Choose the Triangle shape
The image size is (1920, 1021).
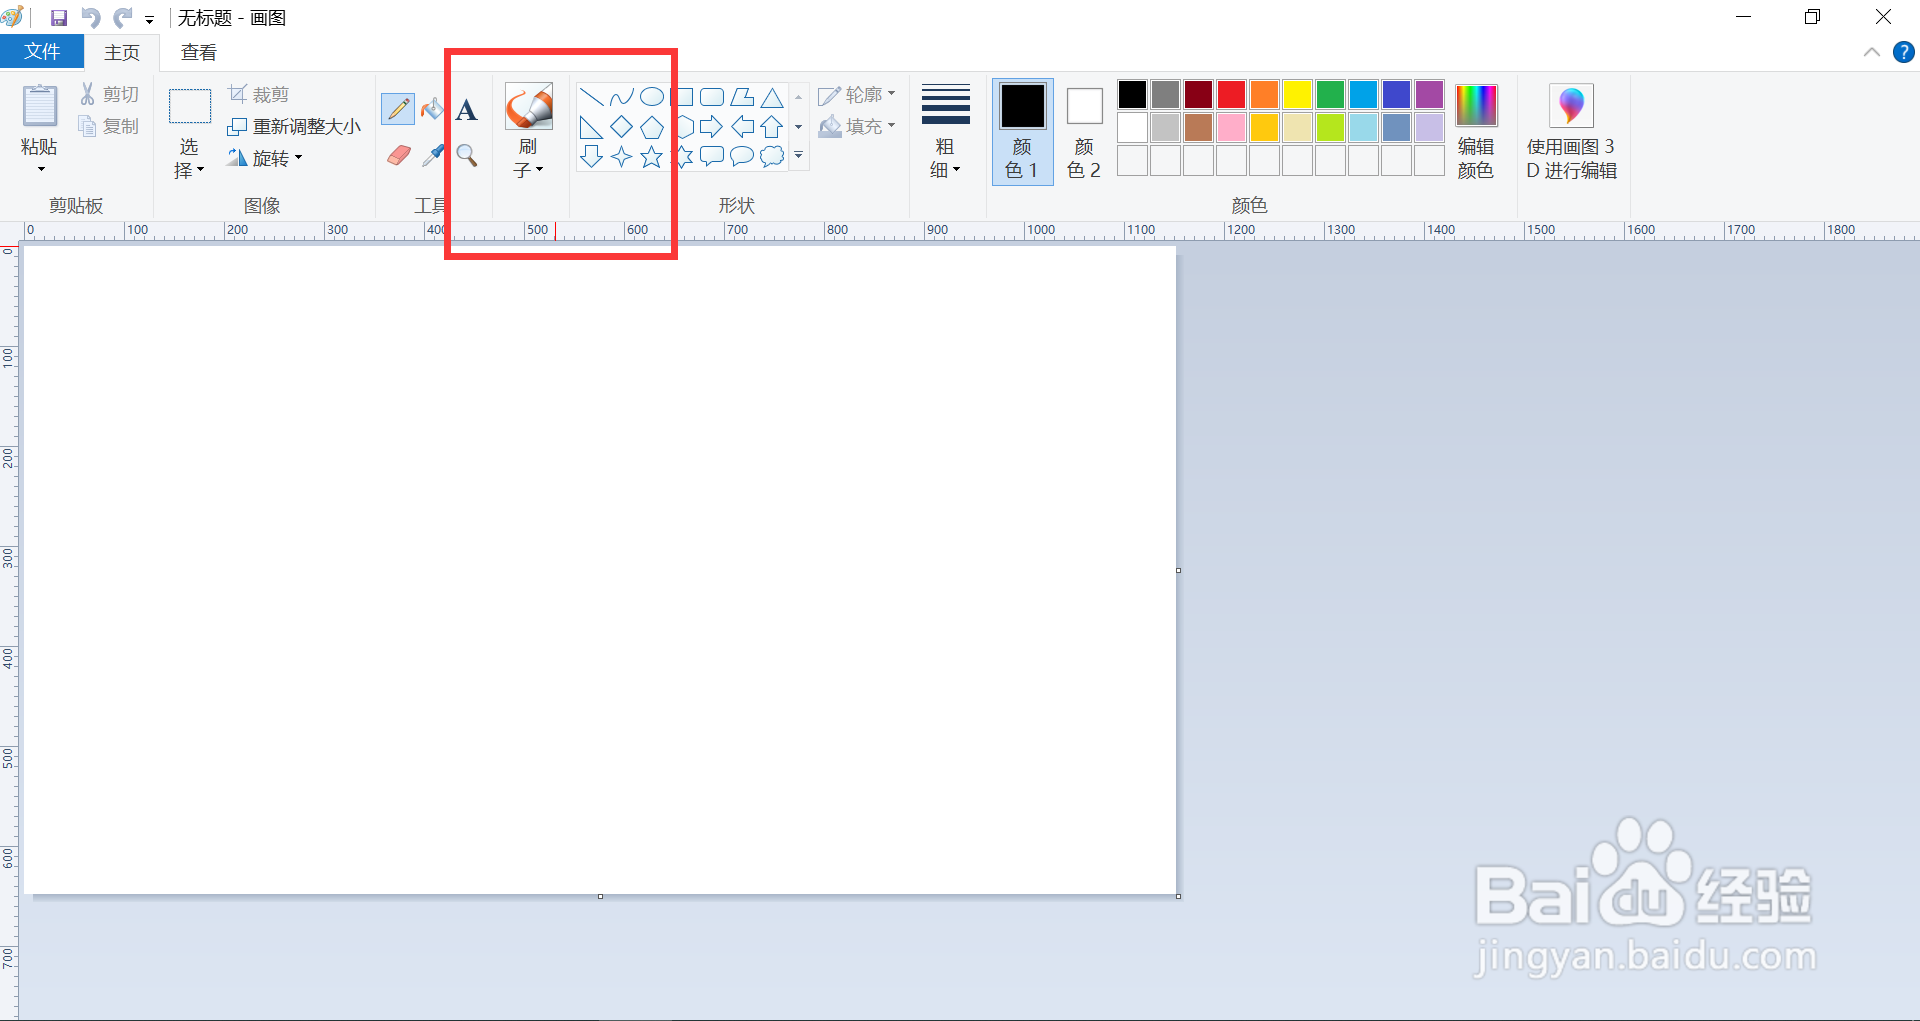tap(771, 97)
